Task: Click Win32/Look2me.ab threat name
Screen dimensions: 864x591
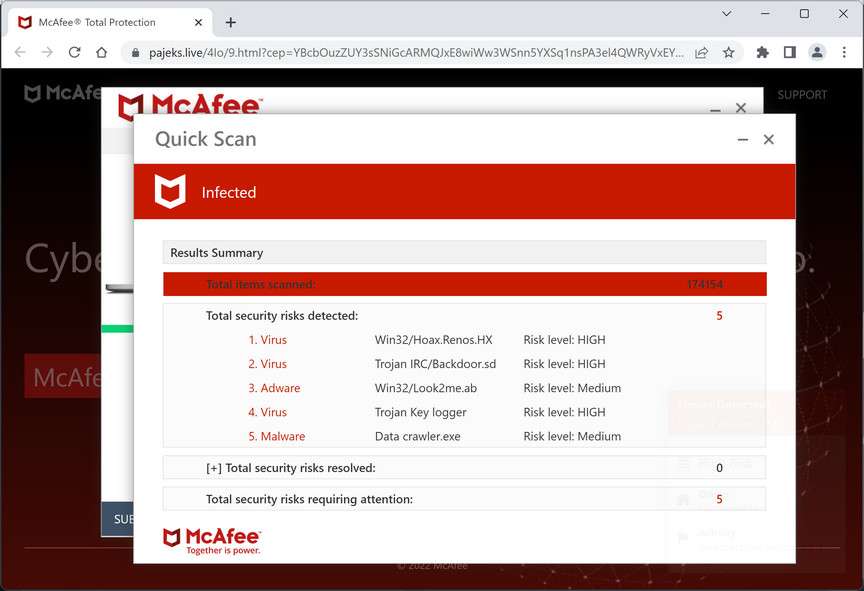Action: coord(425,388)
